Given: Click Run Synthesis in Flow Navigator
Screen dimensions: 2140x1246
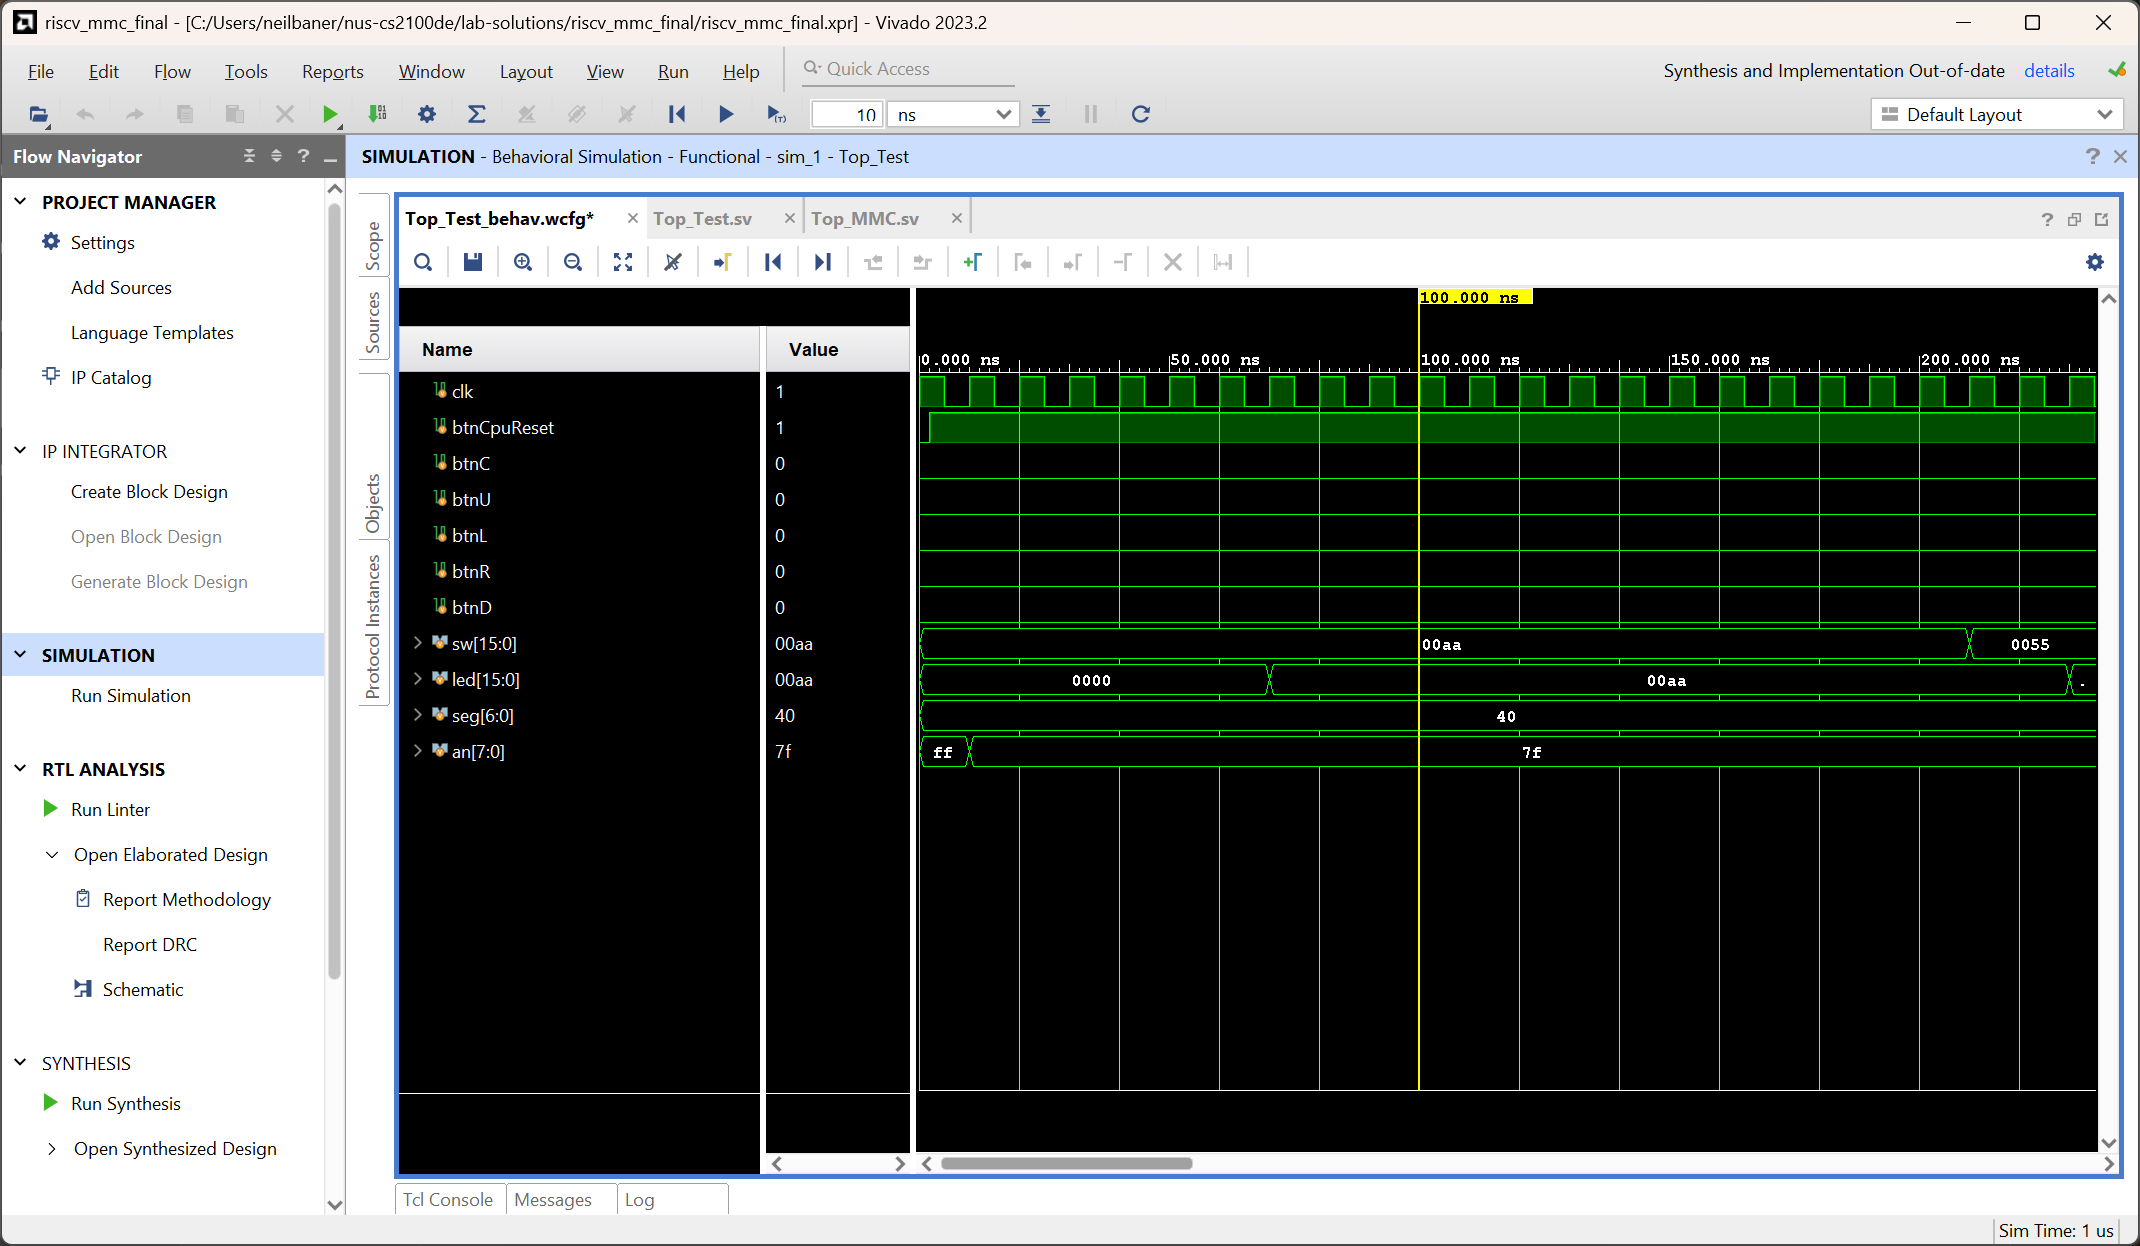Looking at the screenshot, I should coord(126,1103).
